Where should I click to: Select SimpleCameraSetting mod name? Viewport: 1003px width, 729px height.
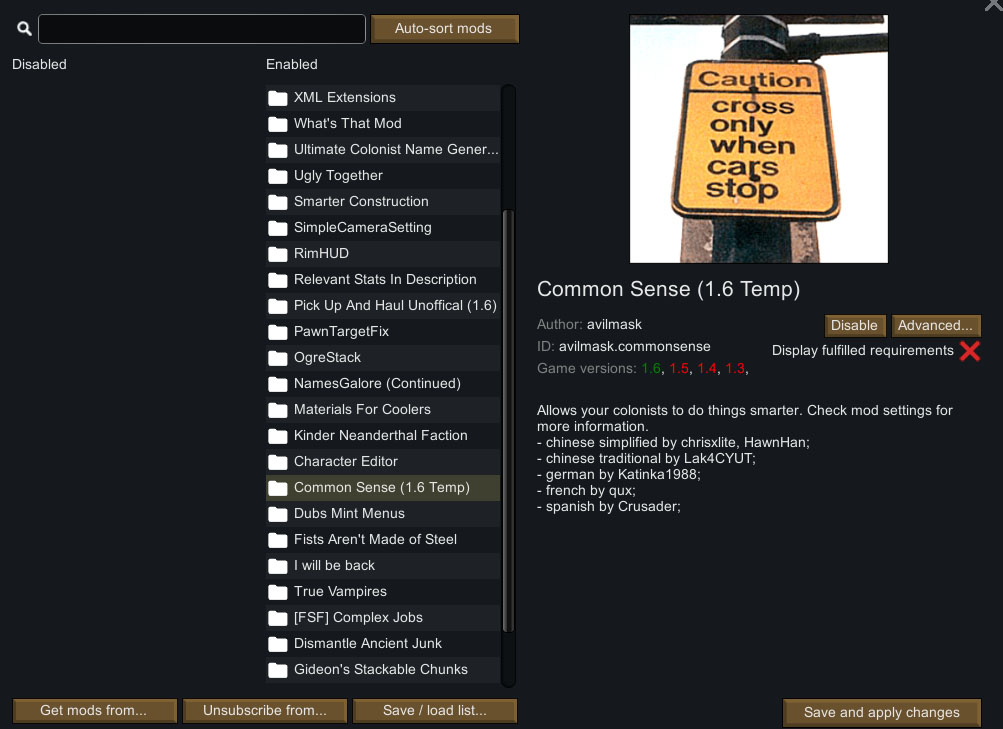click(363, 228)
